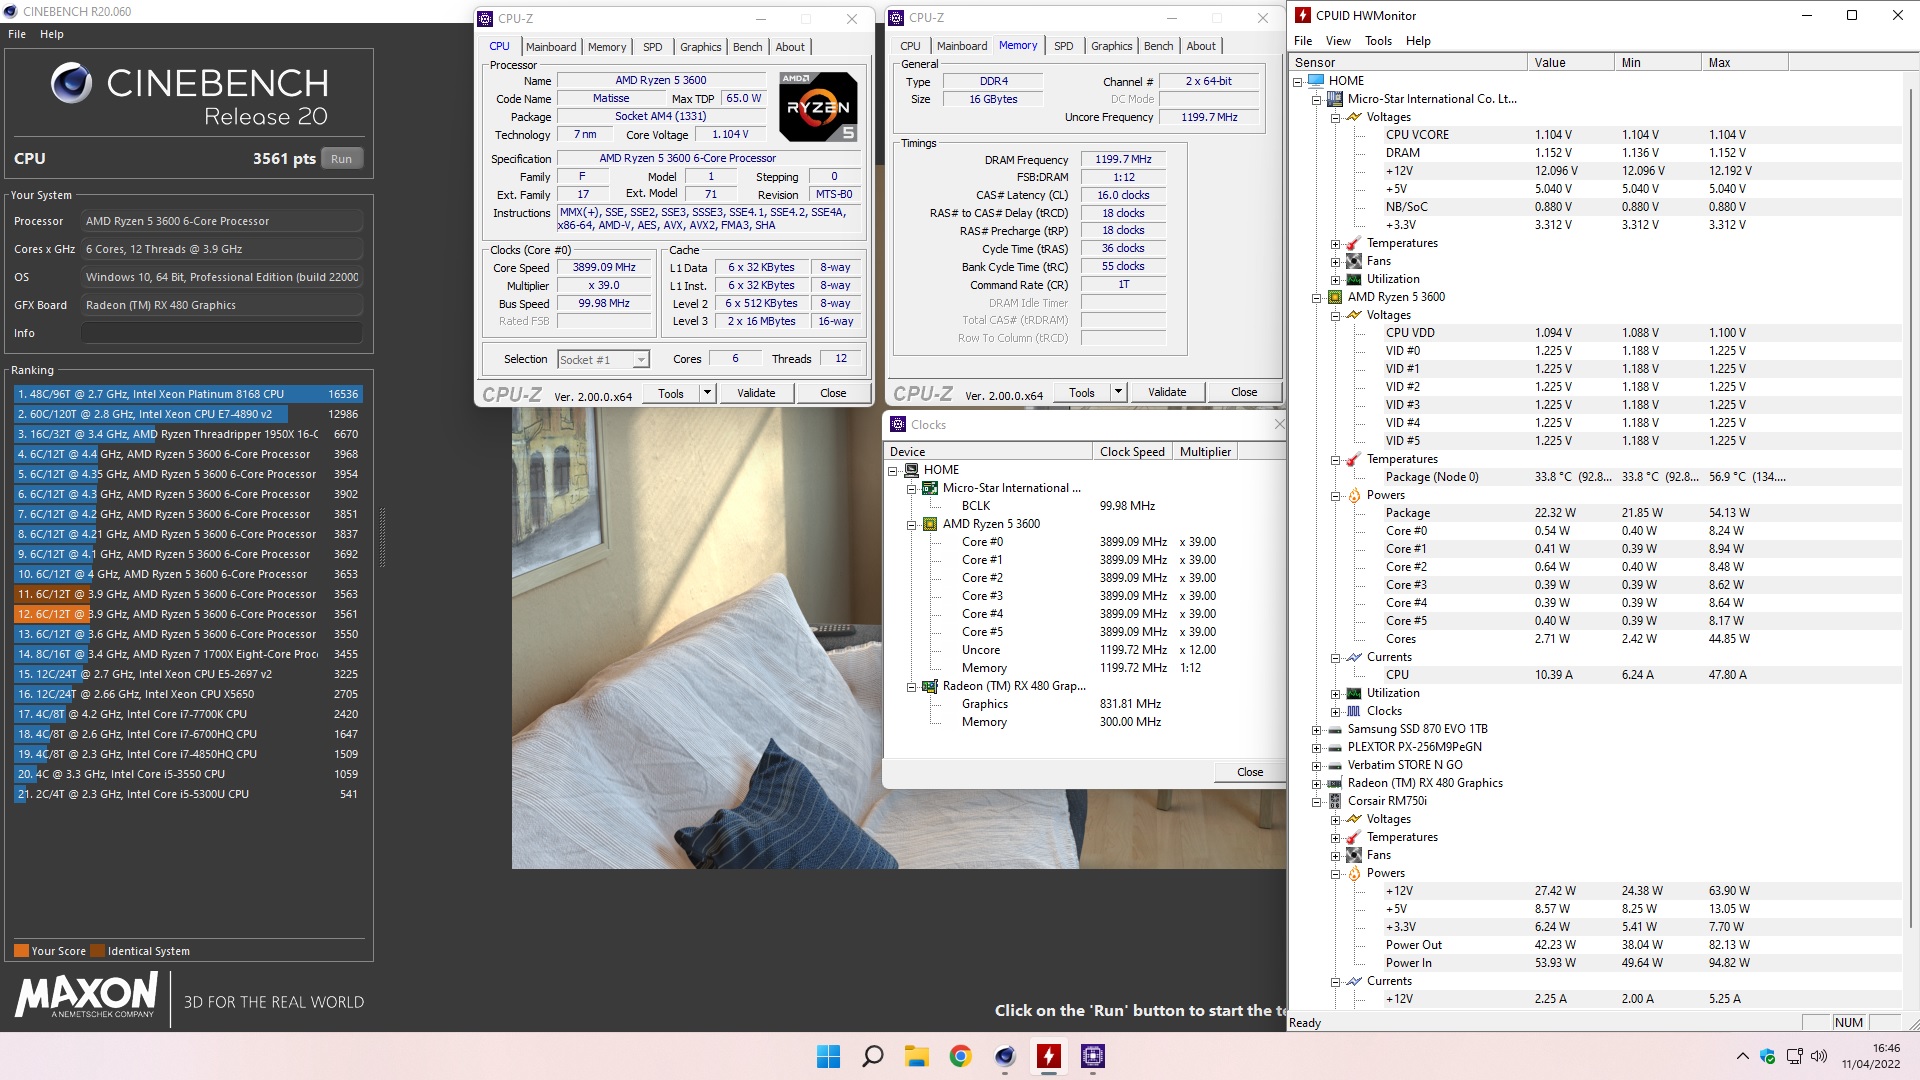This screenshot has width=1920, height=1080.
Task: Switch to Cinebench via taskbar icon
Action: pos(1004,1056)
